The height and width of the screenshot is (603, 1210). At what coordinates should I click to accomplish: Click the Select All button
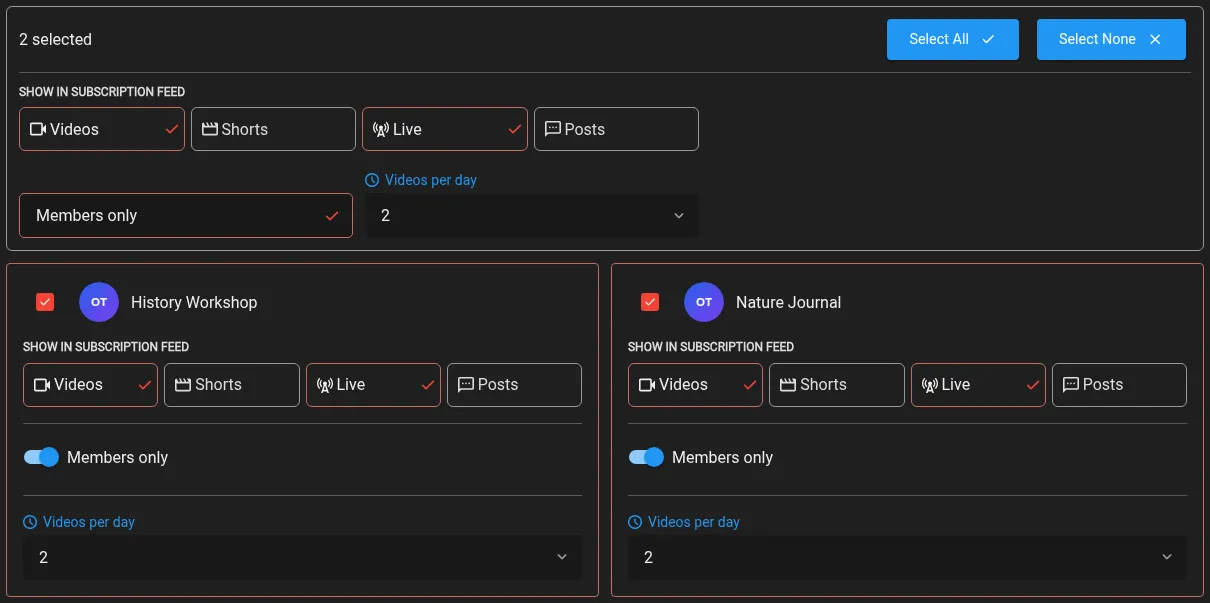pyautogui.click(x=953, y=39)
